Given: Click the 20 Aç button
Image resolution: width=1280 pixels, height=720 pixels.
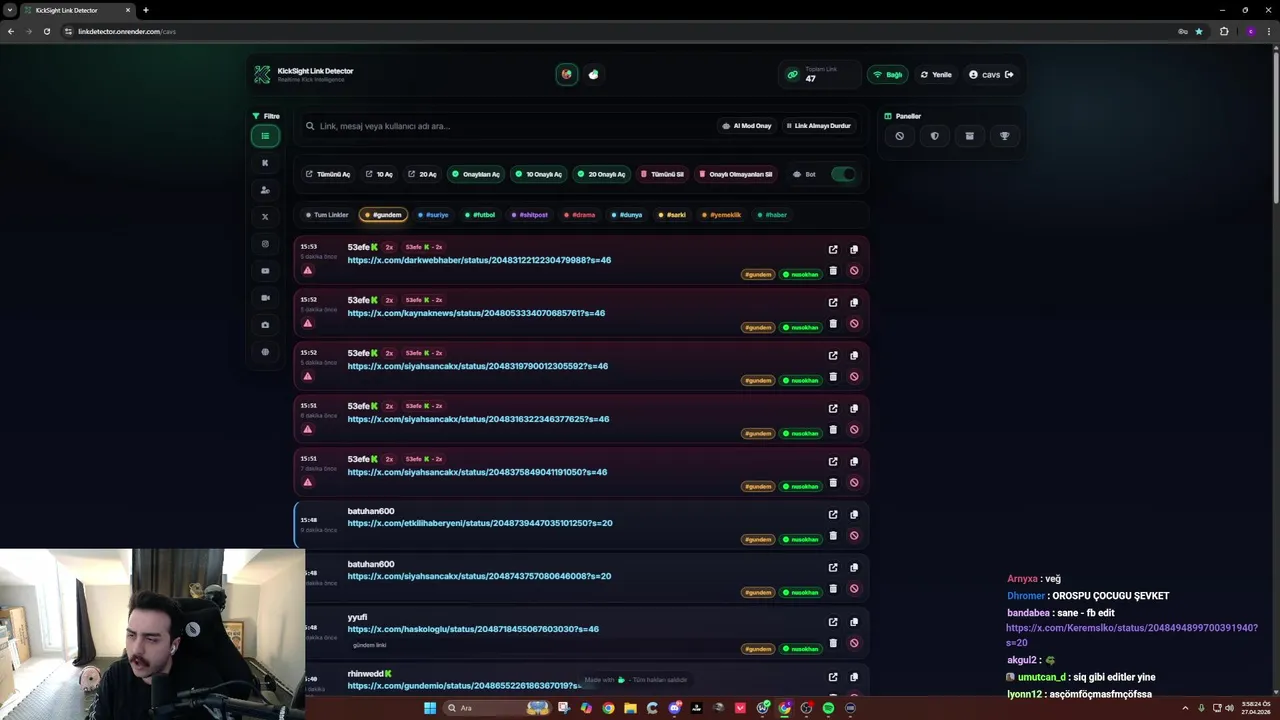Looking at the screenshot, I should [x=422, y=174].
